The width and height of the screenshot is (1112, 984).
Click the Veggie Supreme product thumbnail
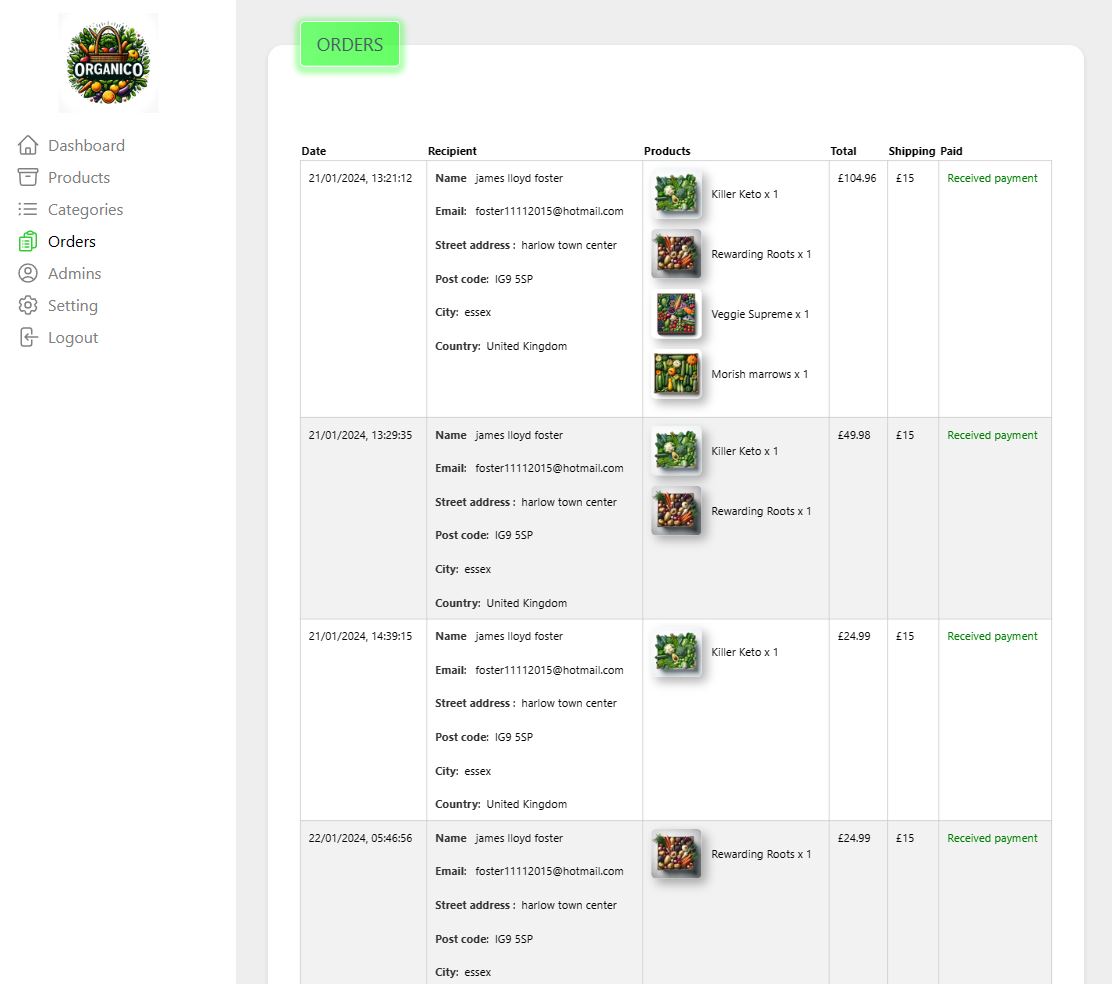[676, 314]
